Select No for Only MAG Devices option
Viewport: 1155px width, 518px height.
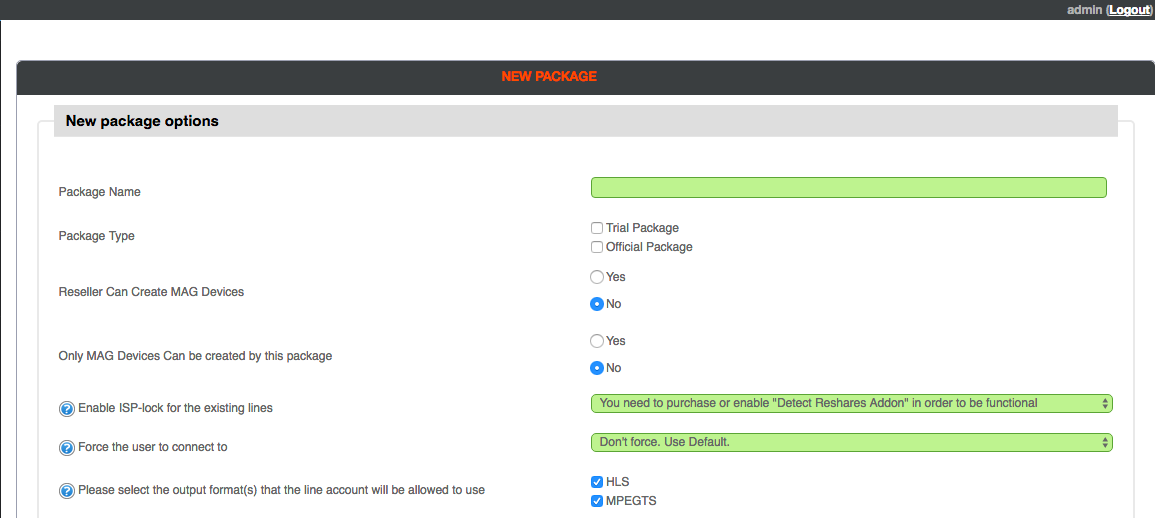[x=597, y=368]
